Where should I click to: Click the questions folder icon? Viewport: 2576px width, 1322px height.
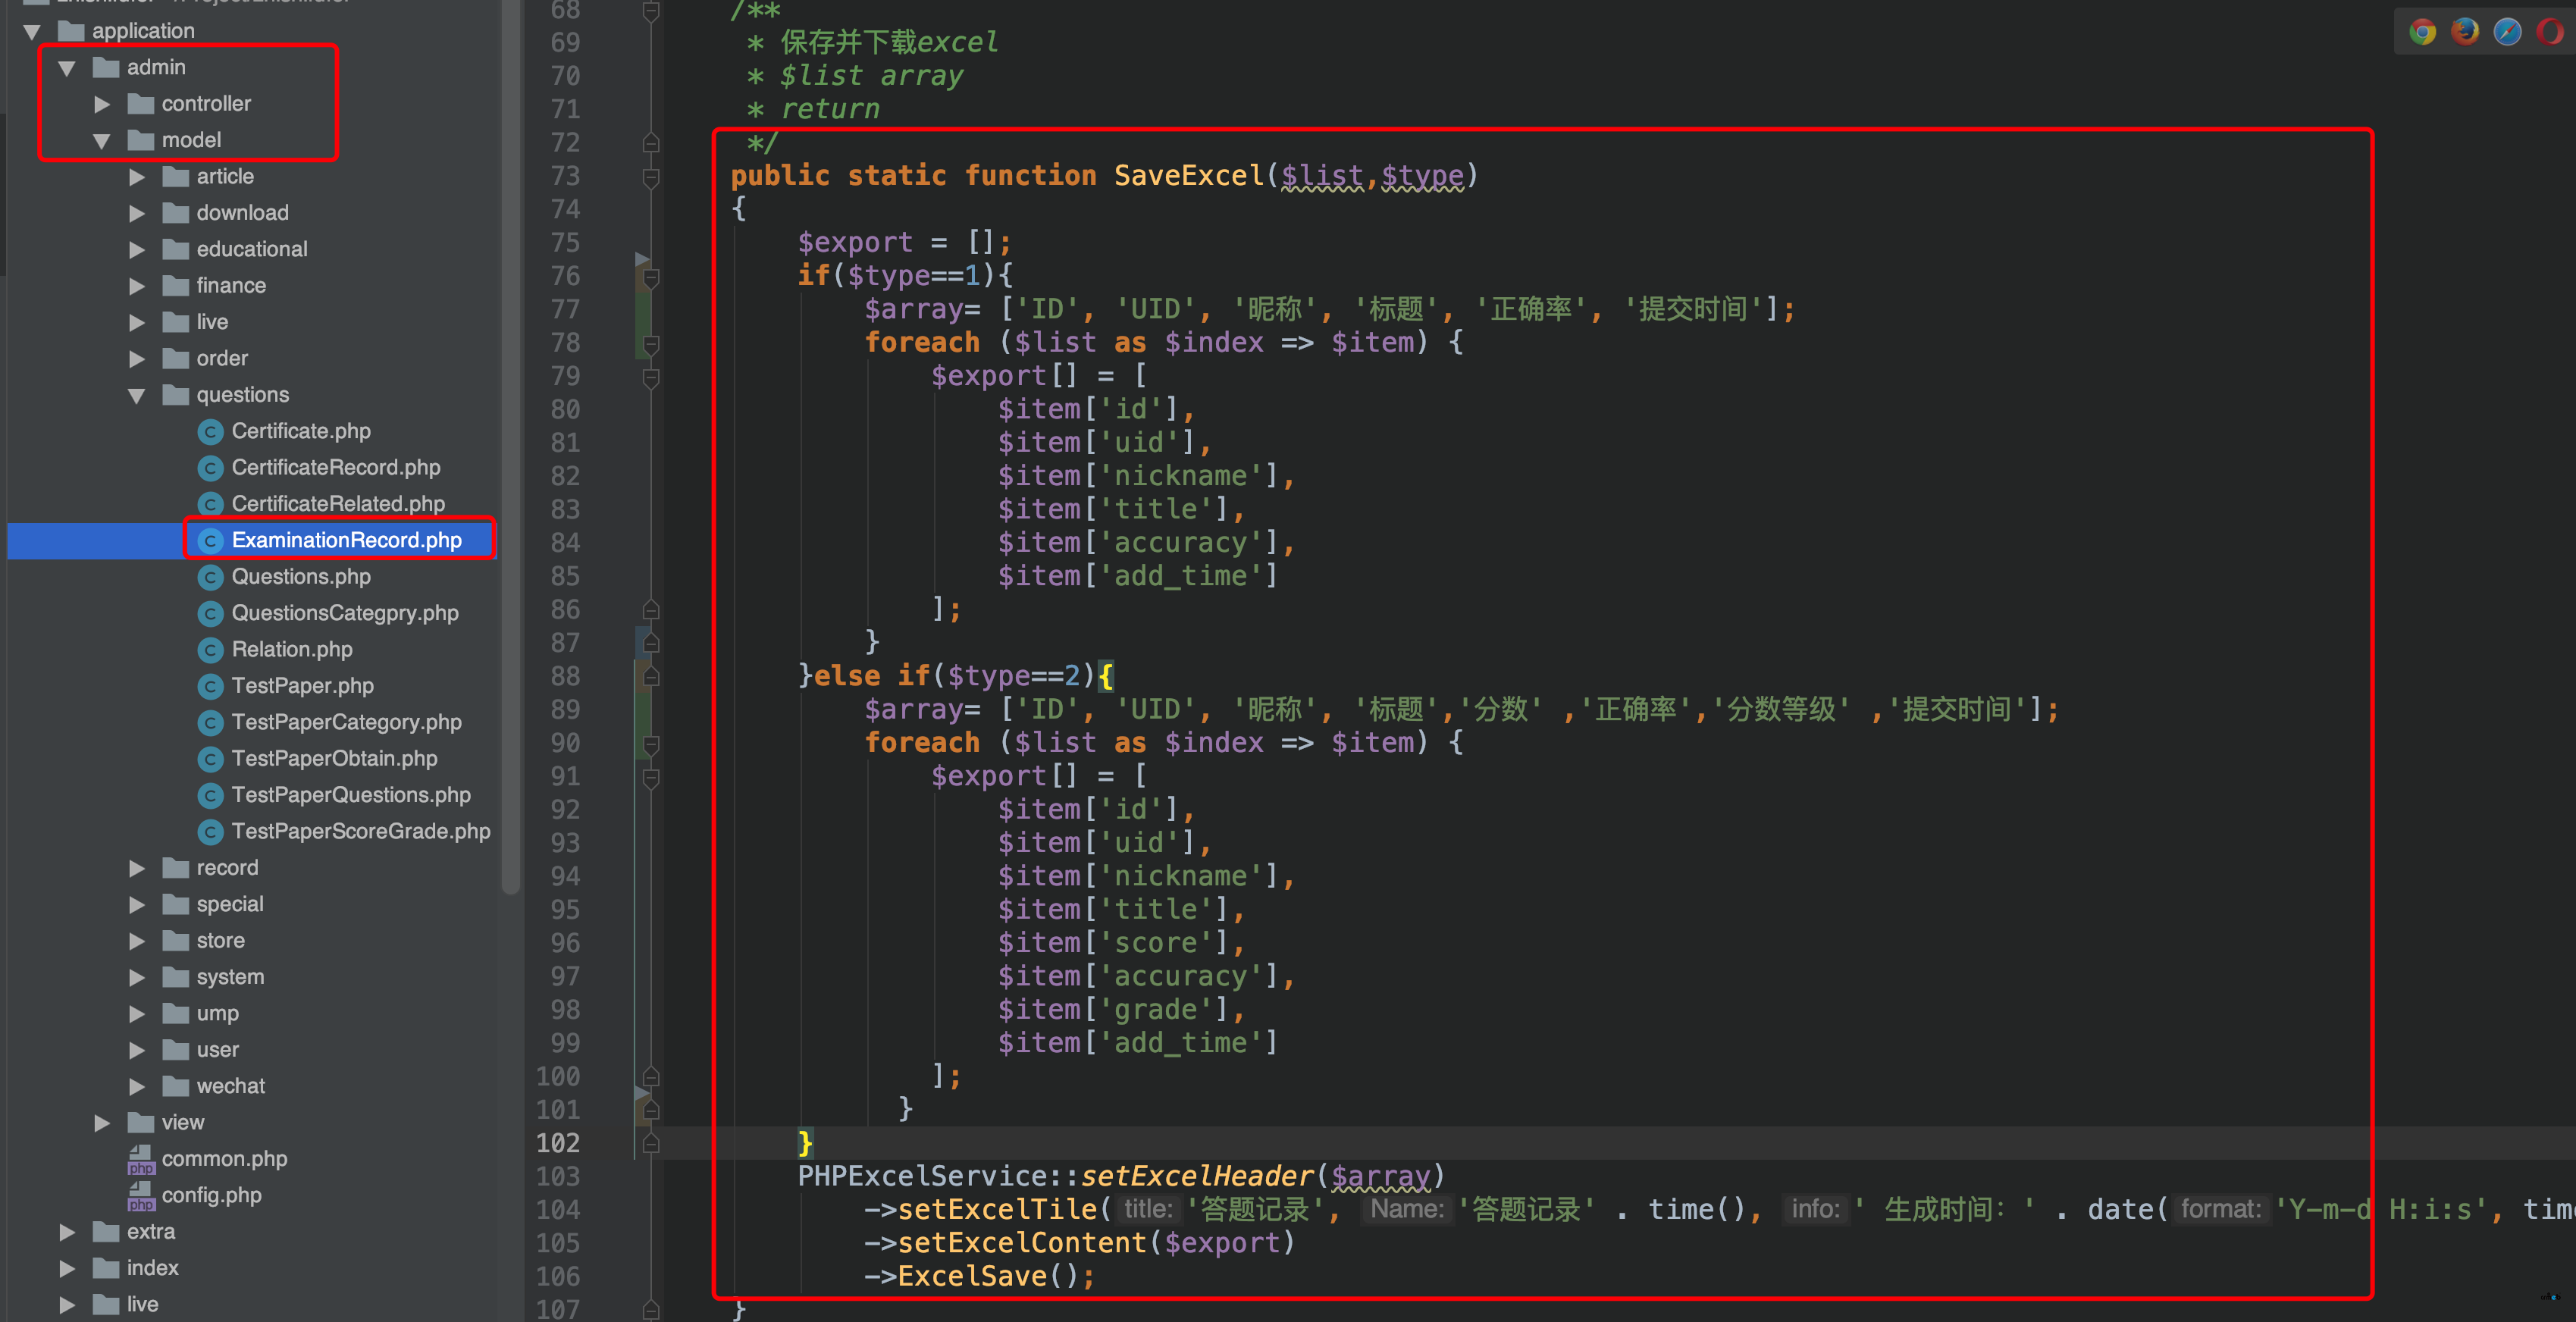coord(176,395)
